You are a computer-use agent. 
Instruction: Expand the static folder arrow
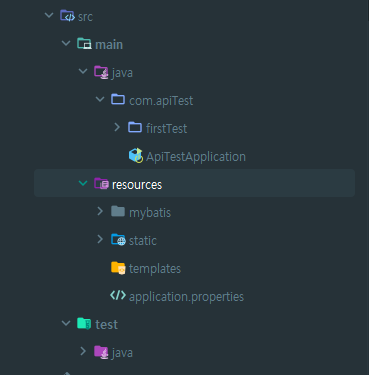coord(100,239)
